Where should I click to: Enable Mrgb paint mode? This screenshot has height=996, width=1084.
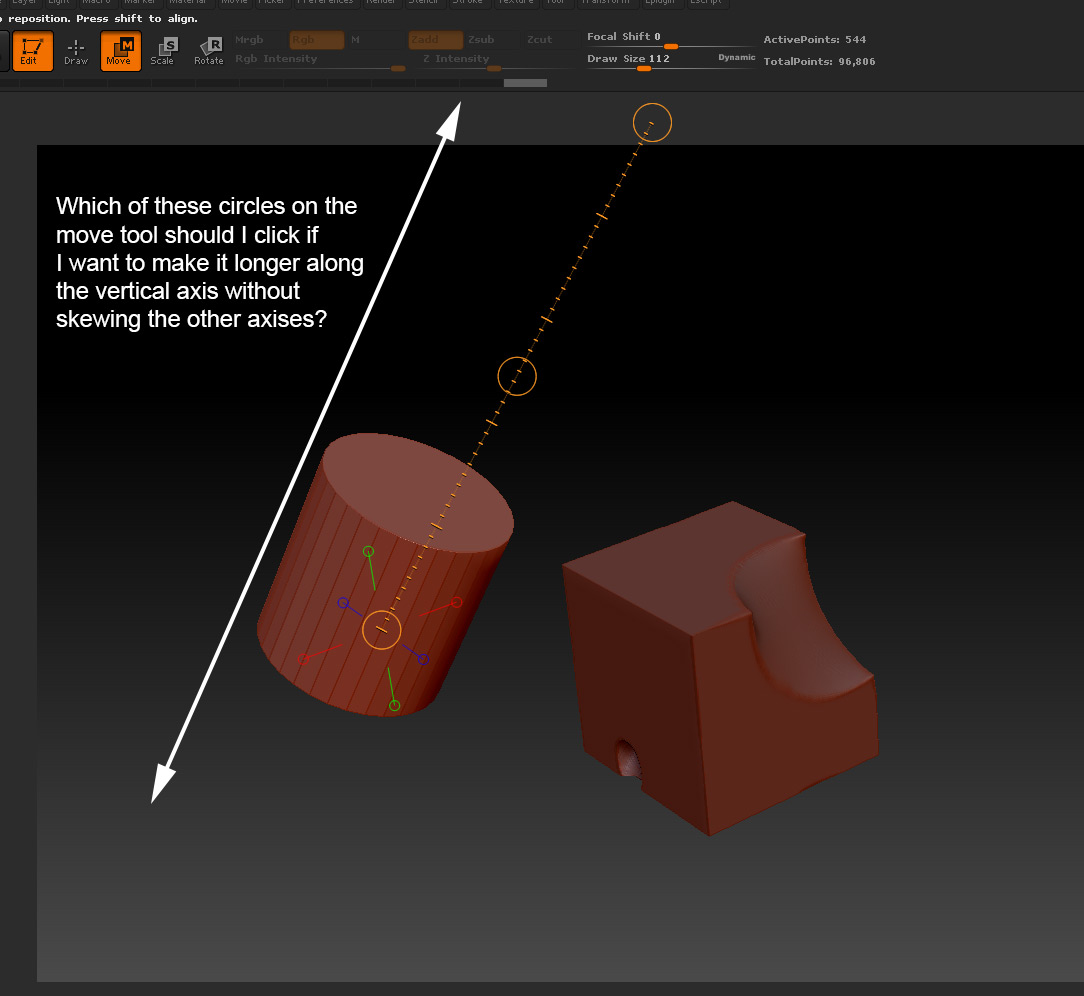click(x=250, y=39)
